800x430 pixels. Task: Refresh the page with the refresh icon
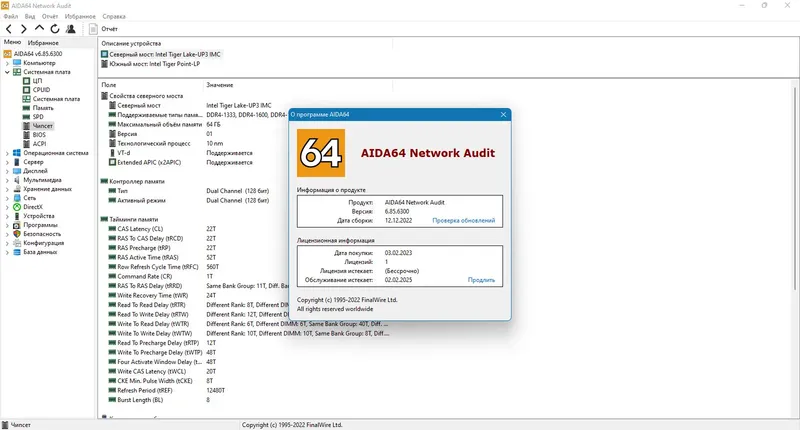tap(55, 29)
